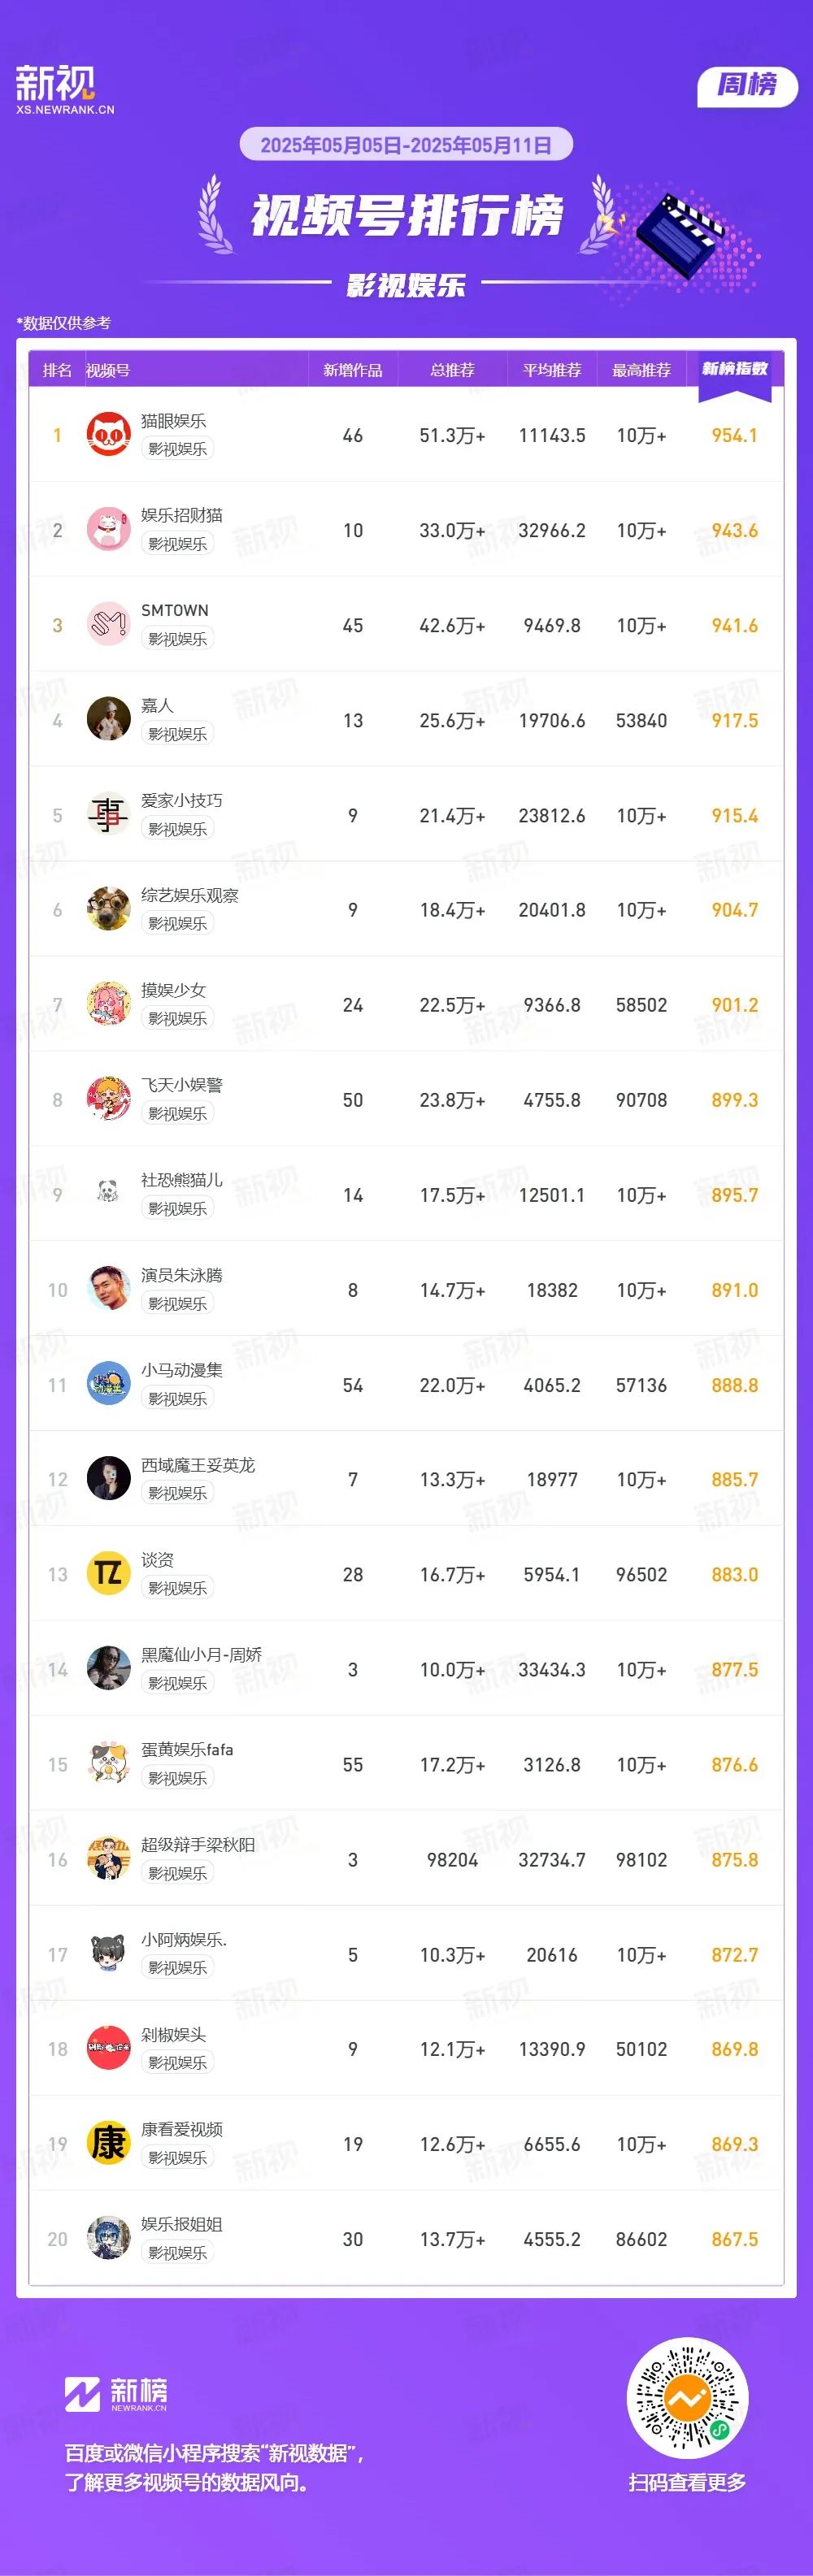
Task: Click the clapperboard graphic near title
Action: [x=678, y=234]
